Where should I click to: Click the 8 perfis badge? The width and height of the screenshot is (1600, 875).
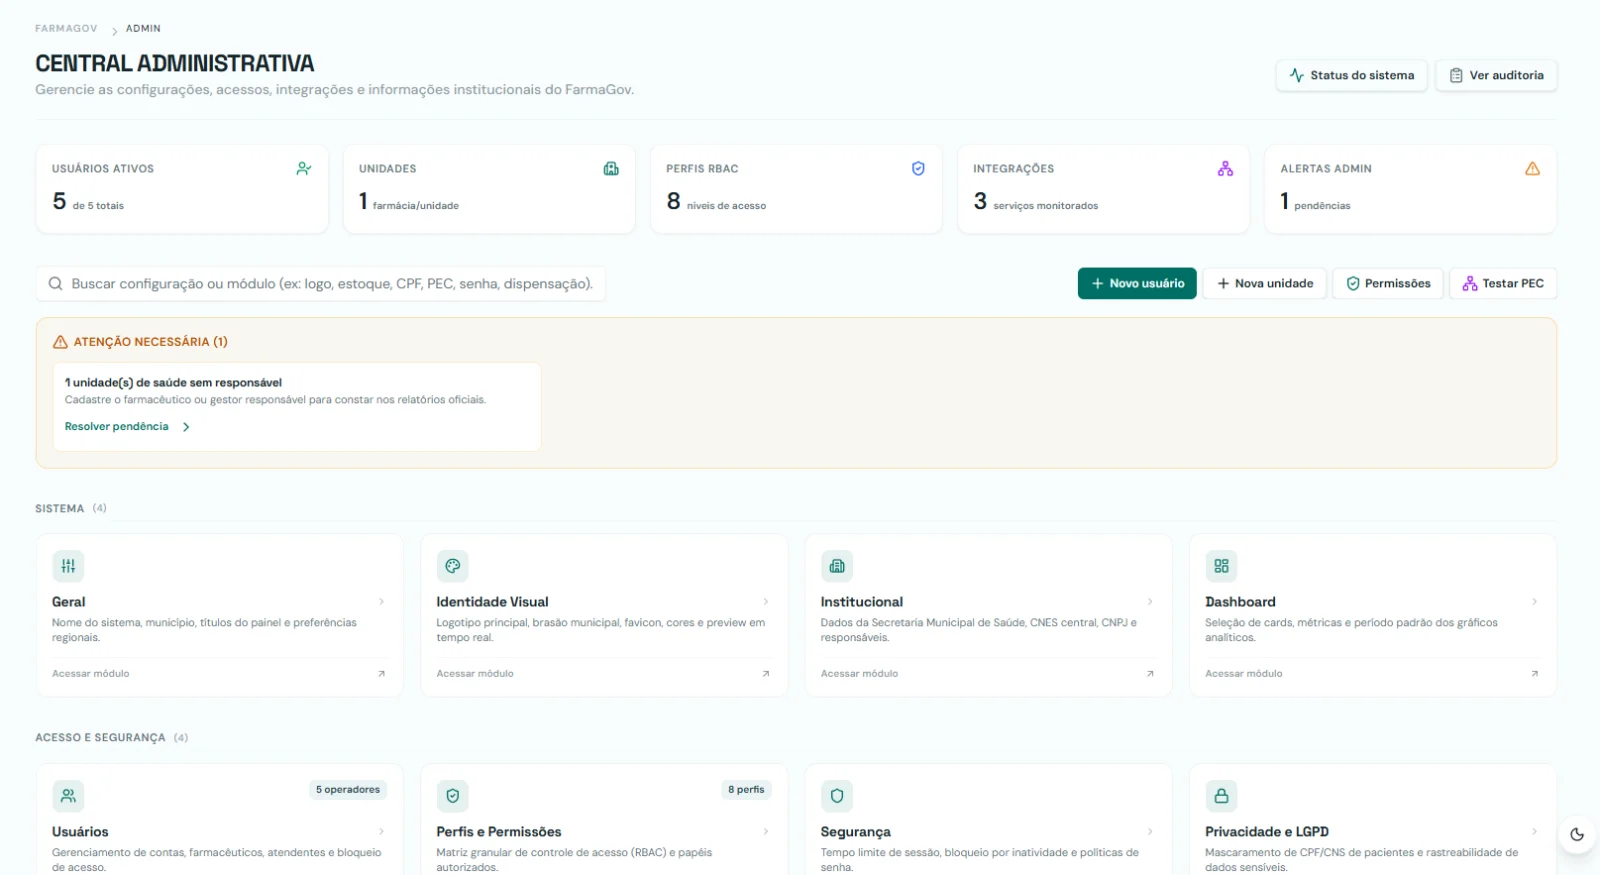(746, 790)
